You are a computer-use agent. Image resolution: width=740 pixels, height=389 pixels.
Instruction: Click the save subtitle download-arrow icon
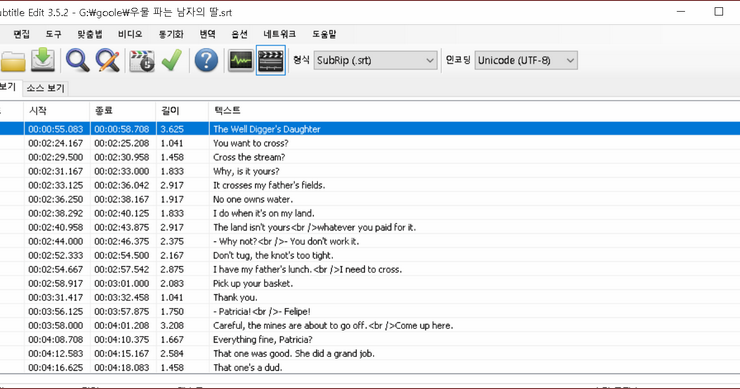43,60
